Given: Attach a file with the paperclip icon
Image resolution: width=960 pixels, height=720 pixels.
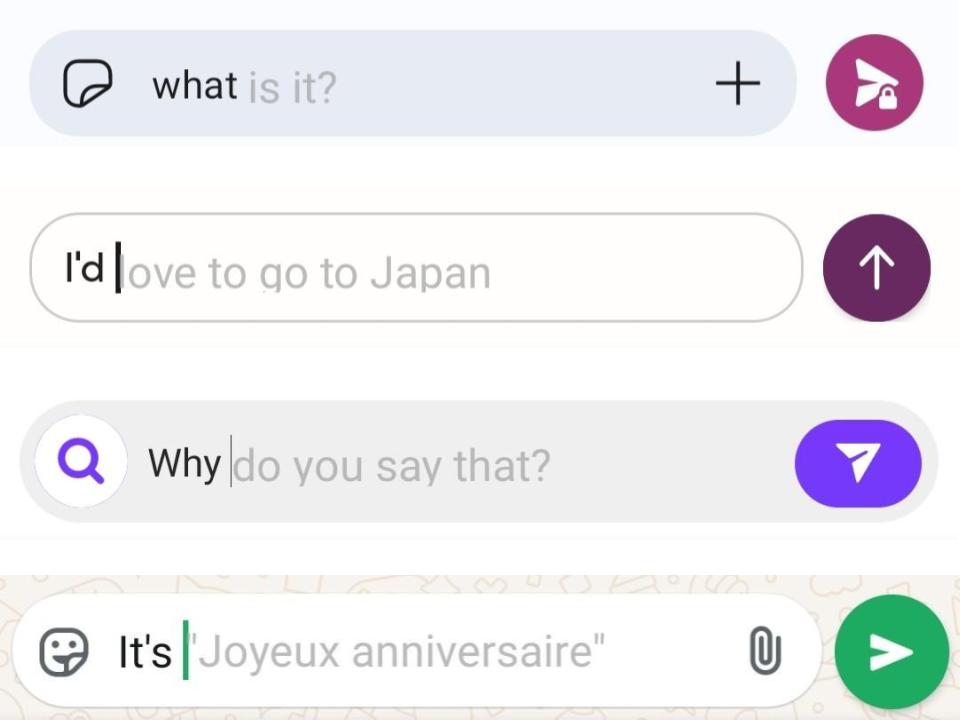Looking at the screenshot, I should click(765, 651).
